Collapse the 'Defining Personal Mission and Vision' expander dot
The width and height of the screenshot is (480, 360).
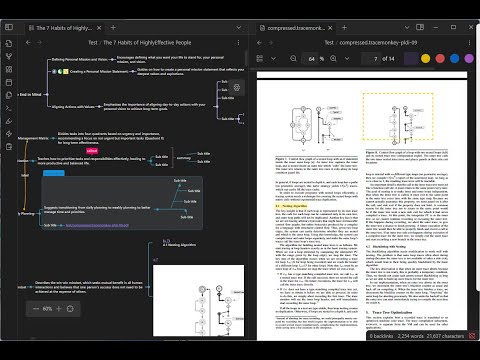[x=112, y=59]
